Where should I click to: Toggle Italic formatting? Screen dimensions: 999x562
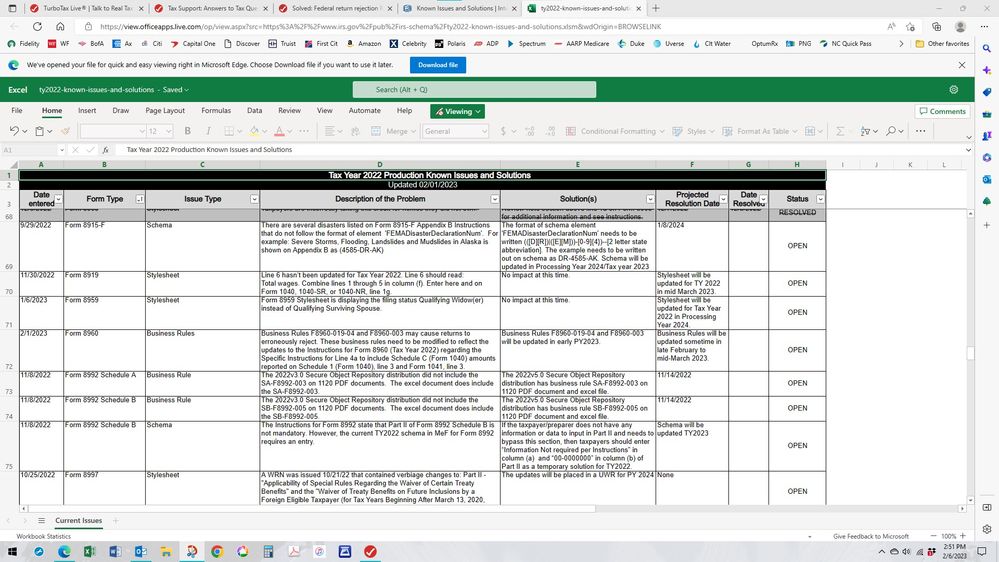208,131
